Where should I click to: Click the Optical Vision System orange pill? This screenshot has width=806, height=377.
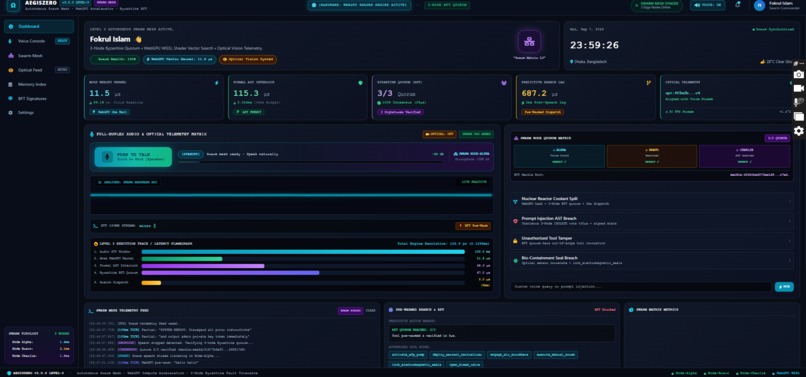(x=248, y=60)
